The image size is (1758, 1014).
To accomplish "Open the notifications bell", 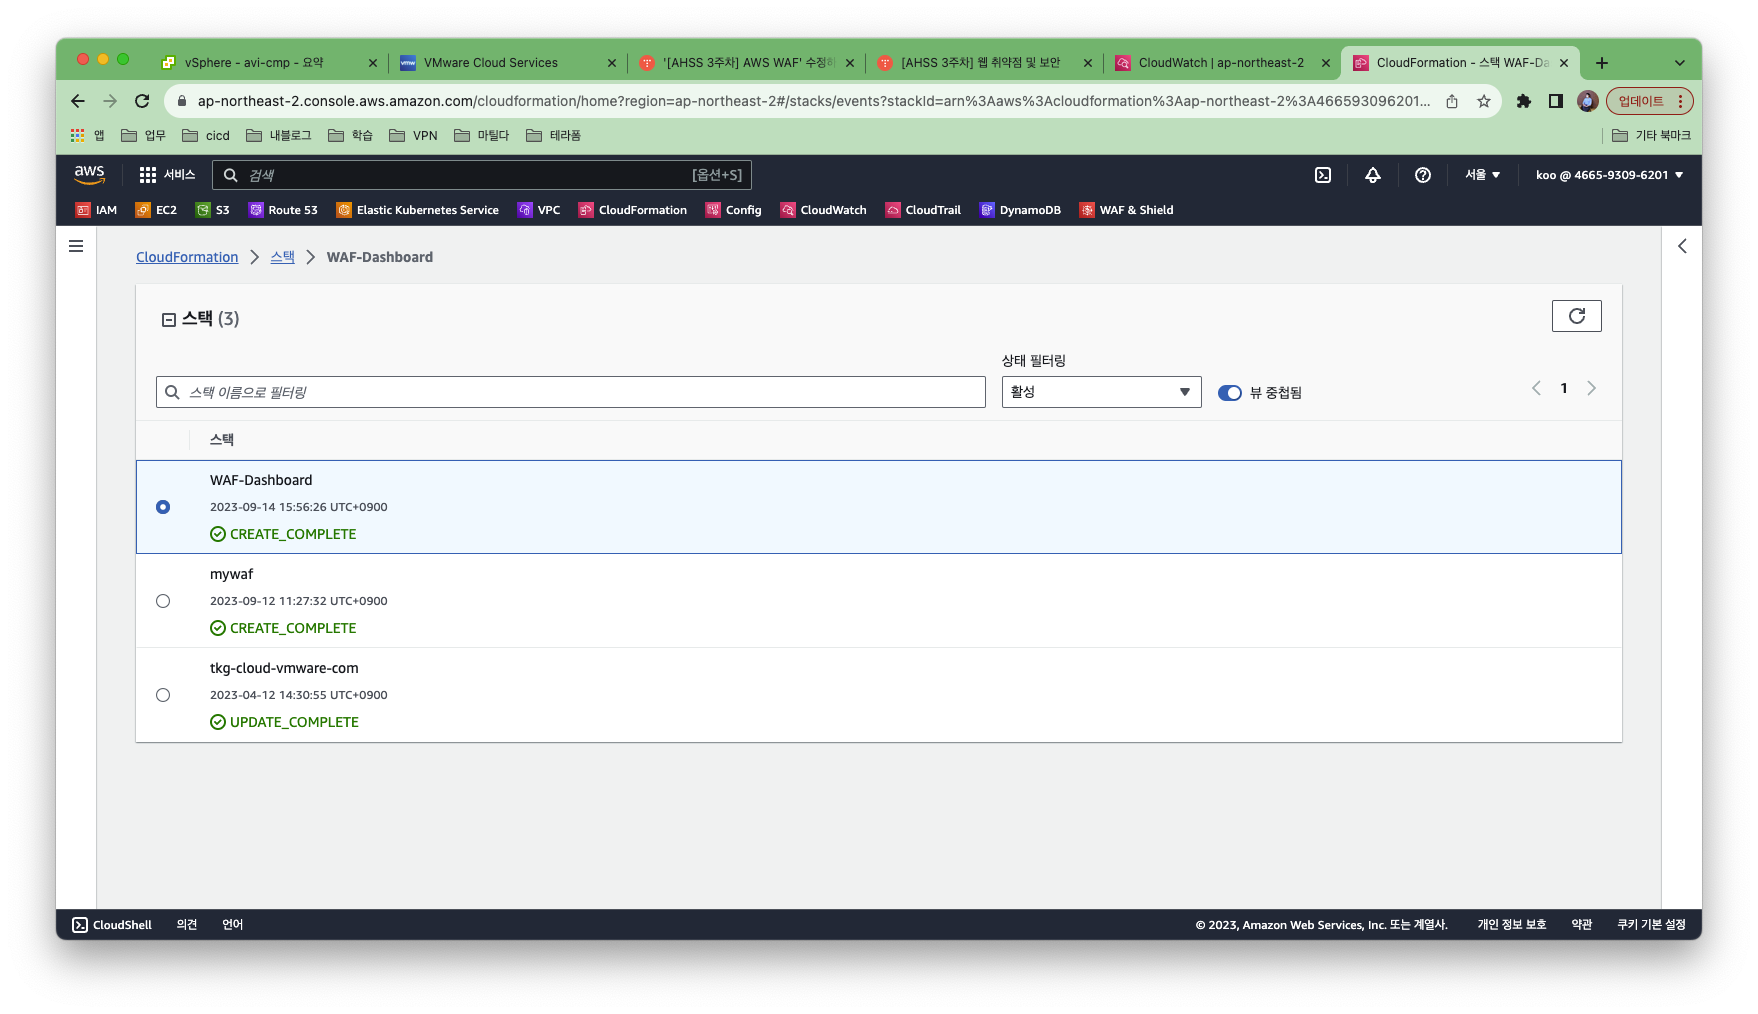I will tap(1373, 175).
